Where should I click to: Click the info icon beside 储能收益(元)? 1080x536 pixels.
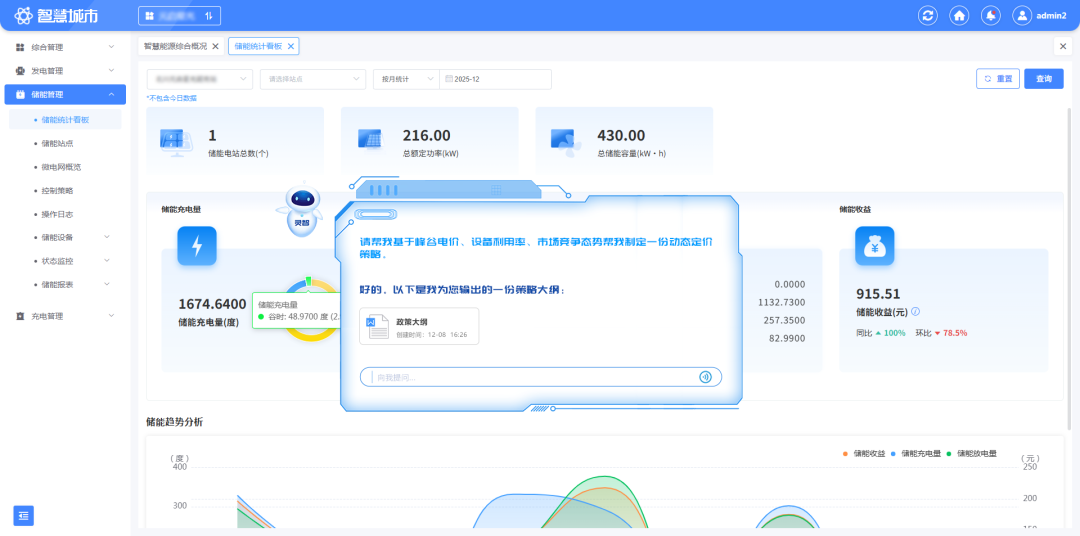[915, 312]
